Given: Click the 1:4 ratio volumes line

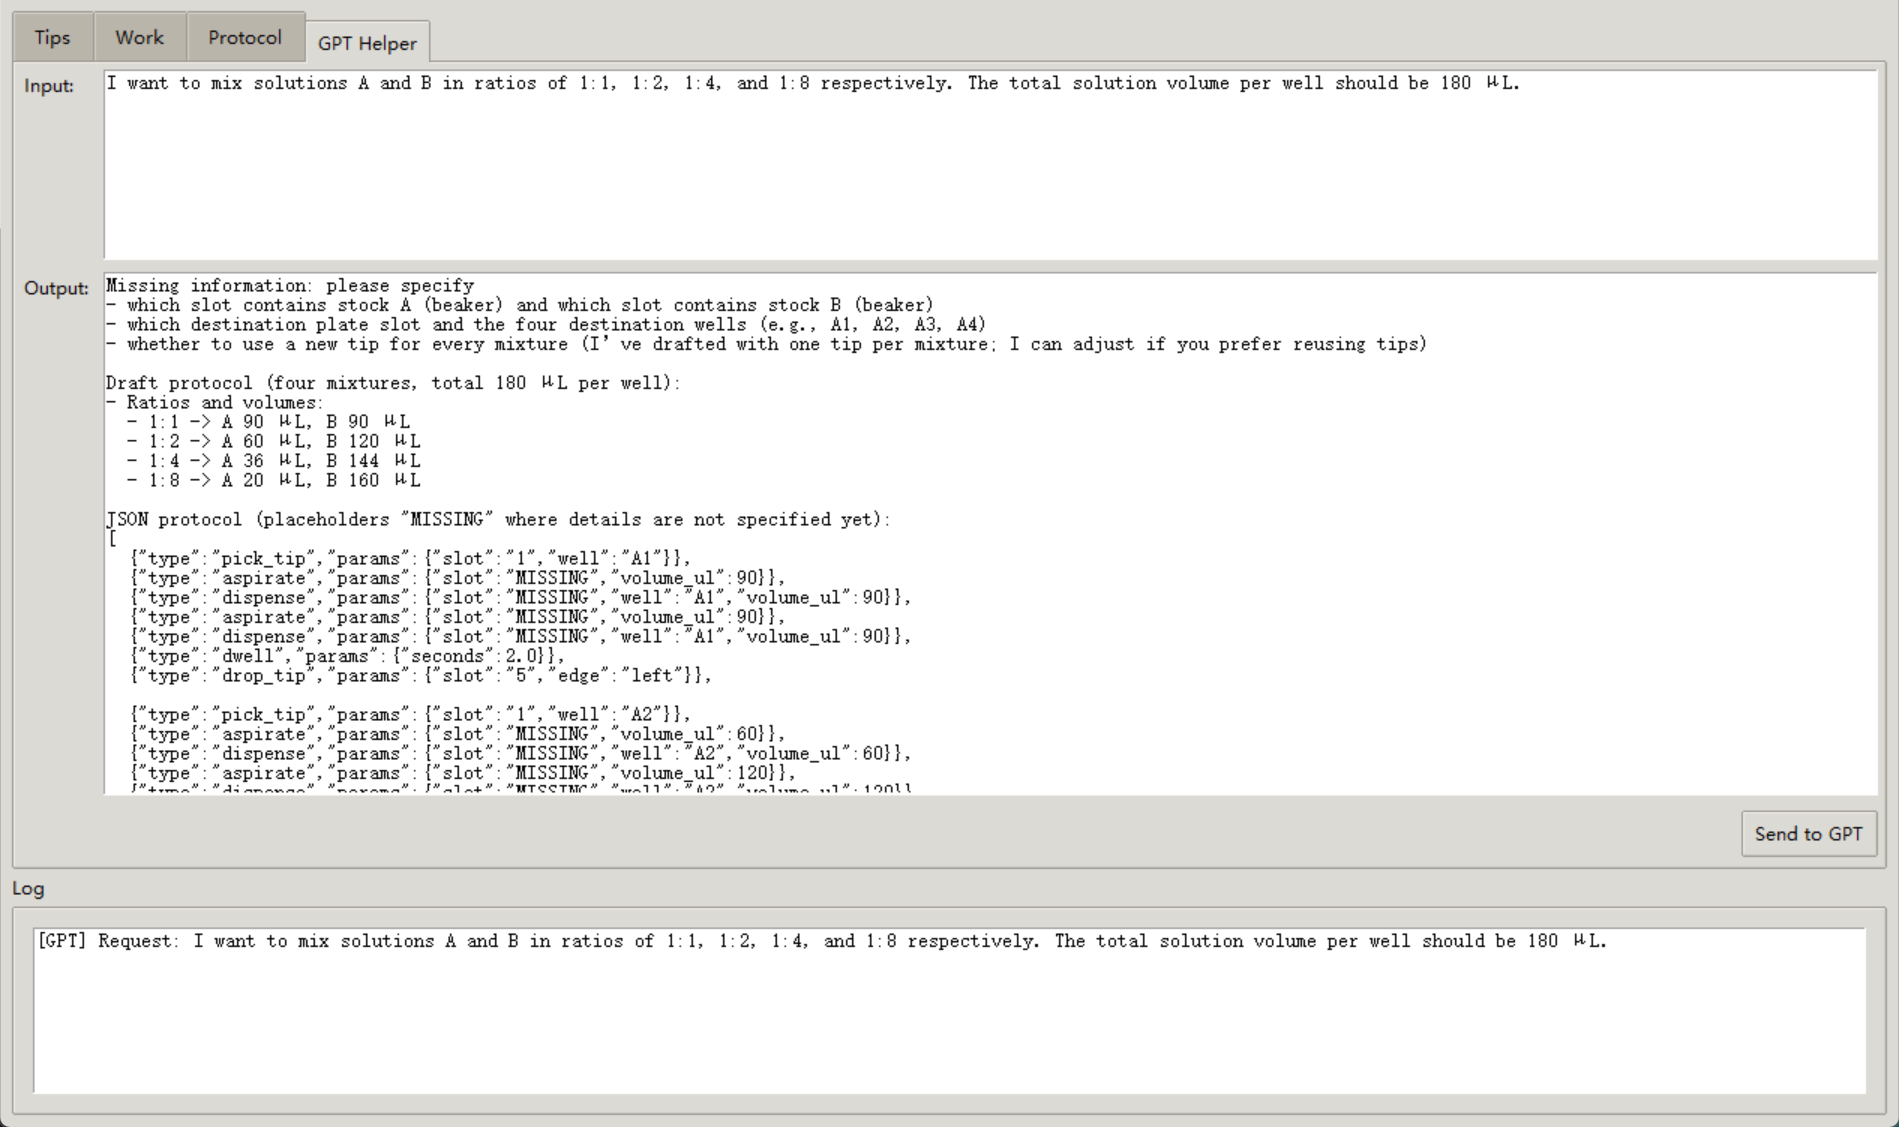Looking at the screenshot, I should [274, 461].
